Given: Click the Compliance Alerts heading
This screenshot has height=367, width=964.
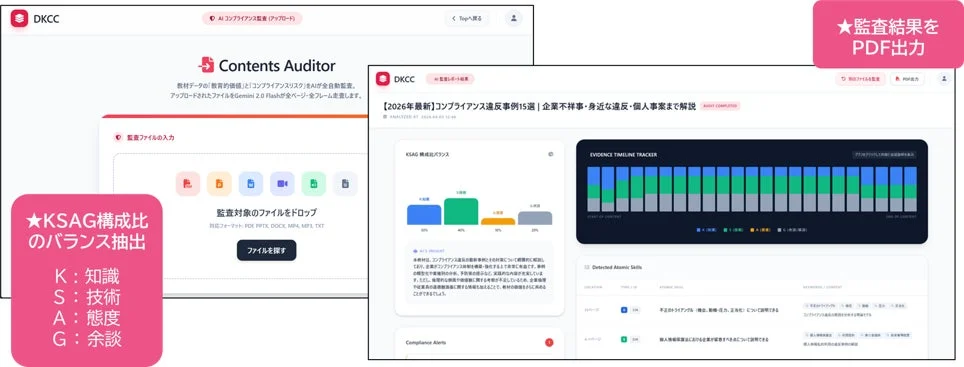Looking at the screenshot, I should (426, 342).
